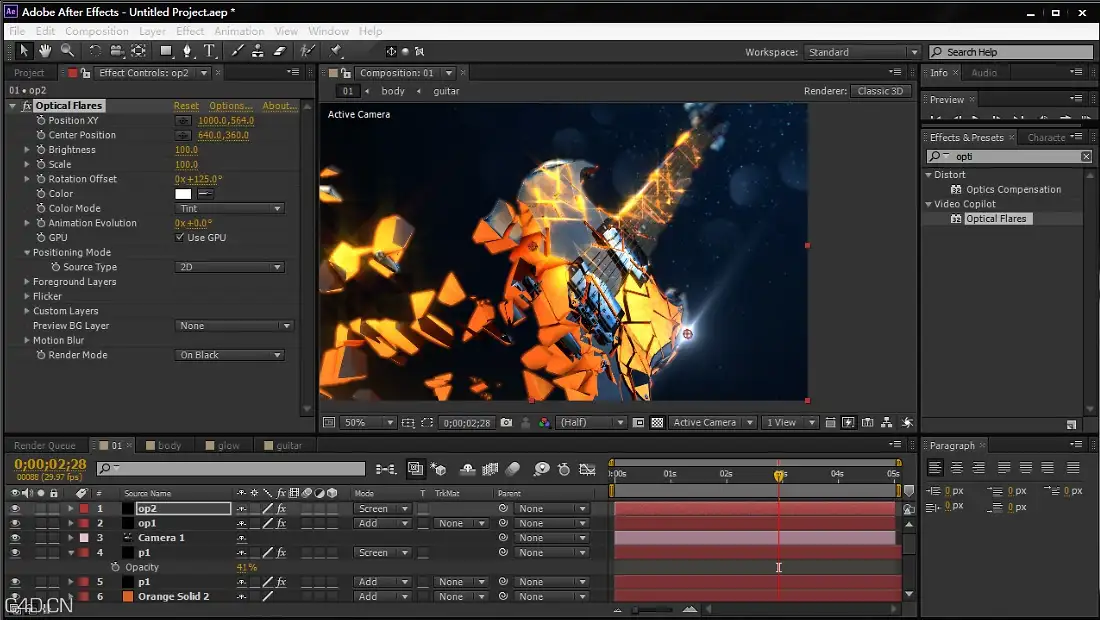Viewport: 1100px width, 620px height.
Task: Hide the Camera 1 layer
Action: point(15,538)
